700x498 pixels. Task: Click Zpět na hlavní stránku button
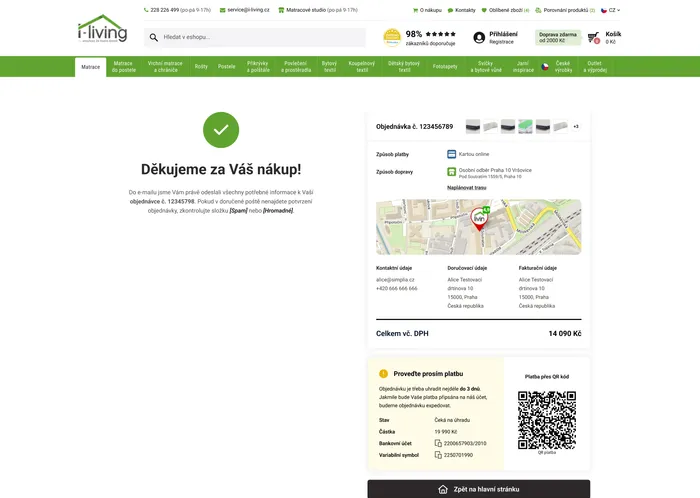[479, 489]
